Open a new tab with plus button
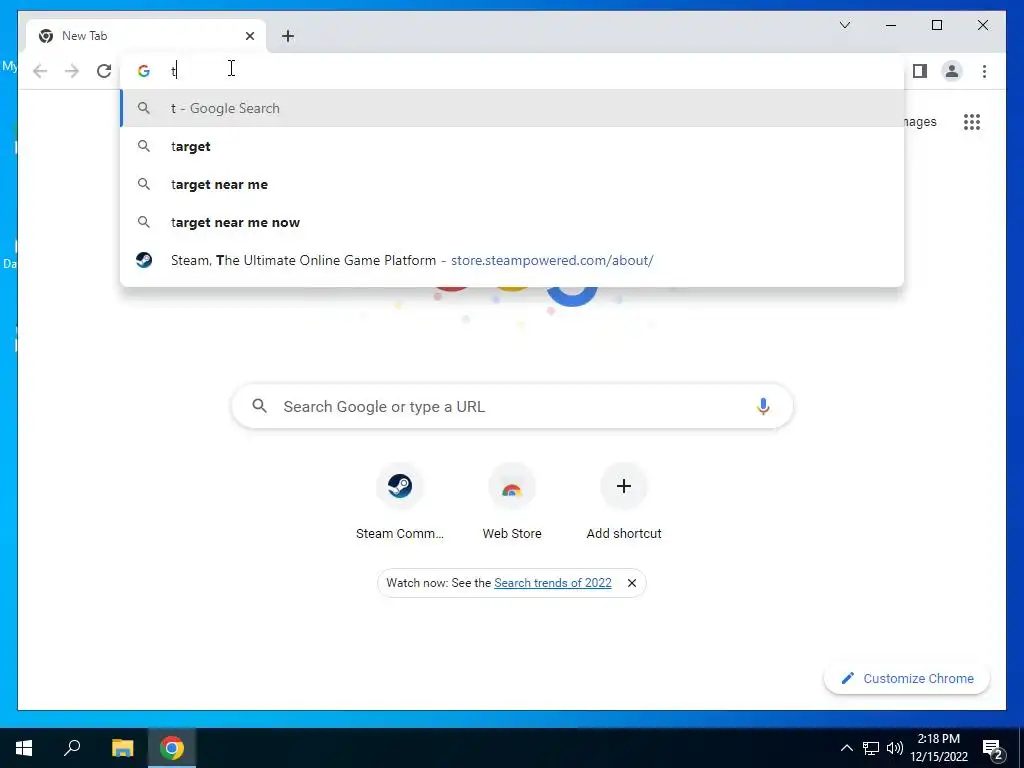 tap(288, 36)
